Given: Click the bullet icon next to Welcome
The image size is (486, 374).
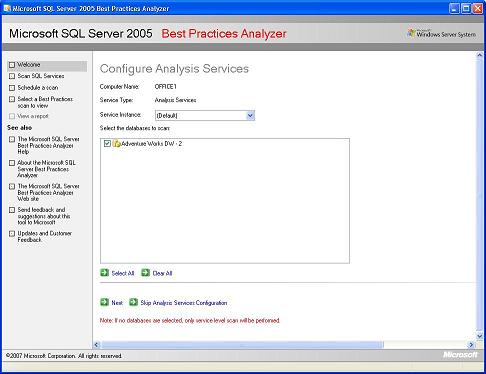Looking at the screenshot, I should pyautogui.click(x=12, y=65).
